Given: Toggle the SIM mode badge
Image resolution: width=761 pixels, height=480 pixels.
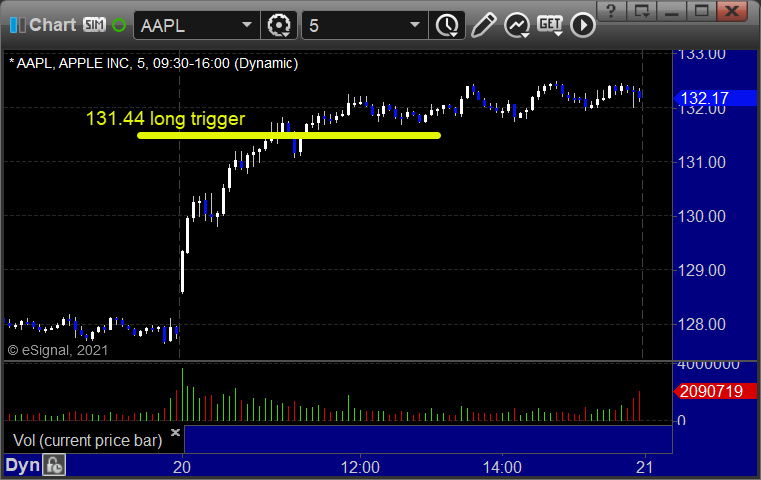Looking at the screenshot, I should pyautogui.click(x=94, y=24).
